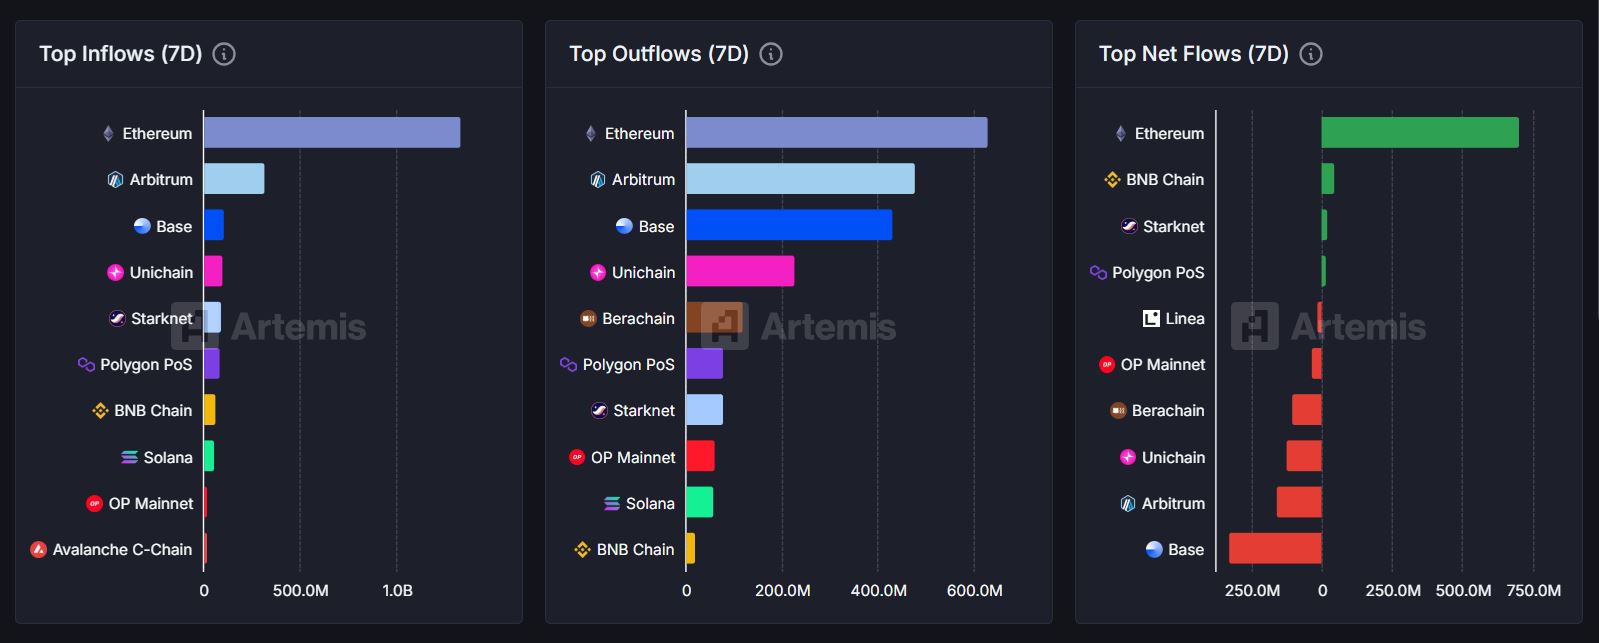Click the BNB Chain logo in Top Outflows
This screenshot has height=643, width=1599.
click(583, 549)
